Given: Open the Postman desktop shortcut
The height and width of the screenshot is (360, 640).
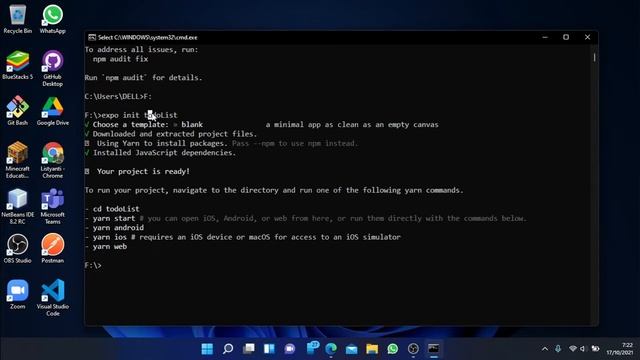Looking at the screenshot, I should (53, 249).
